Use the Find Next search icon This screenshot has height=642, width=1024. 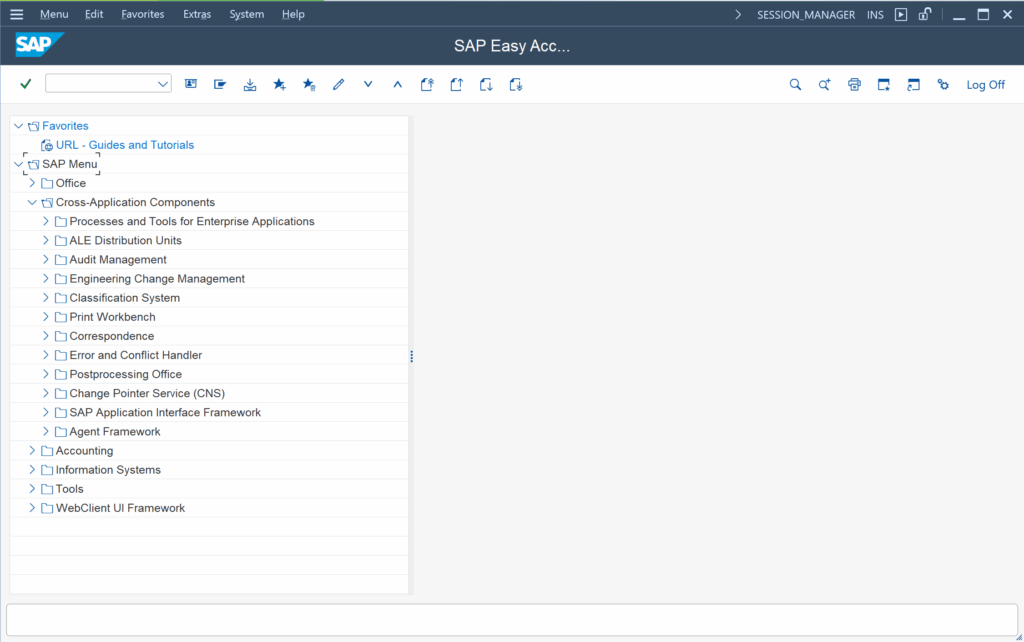(x=824, y=84)
